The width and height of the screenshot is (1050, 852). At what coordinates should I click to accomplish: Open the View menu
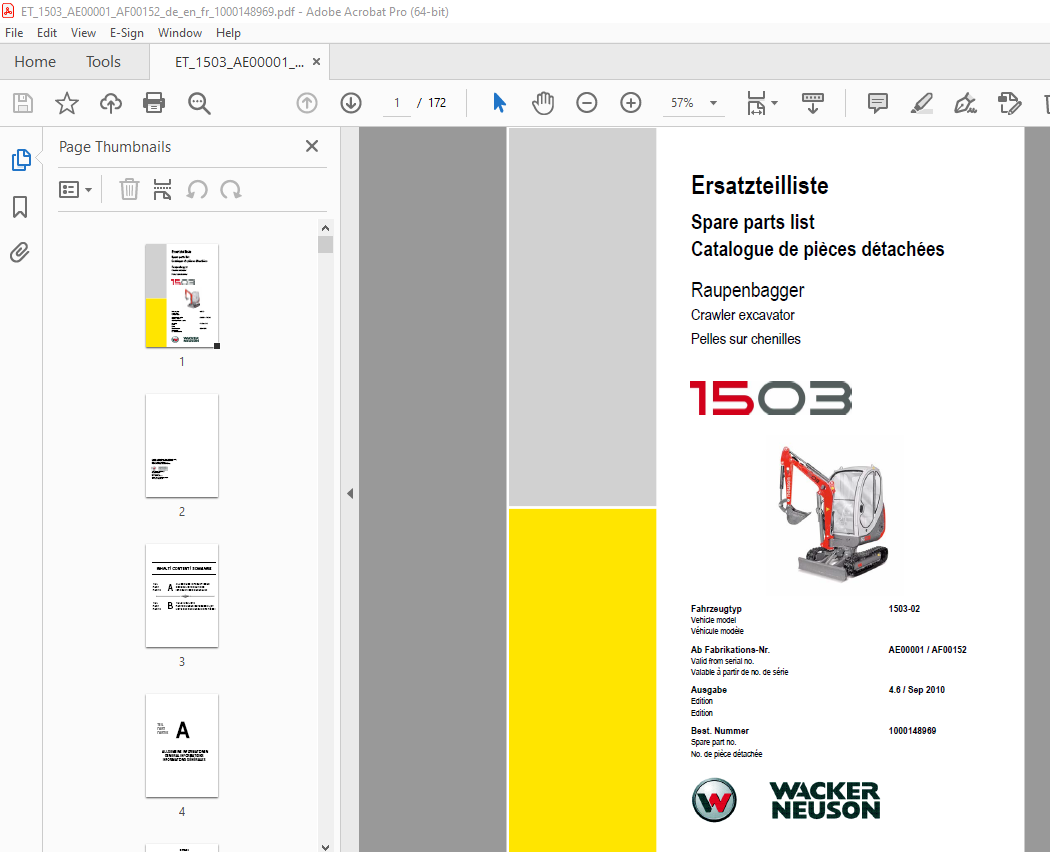coord(84,33)
